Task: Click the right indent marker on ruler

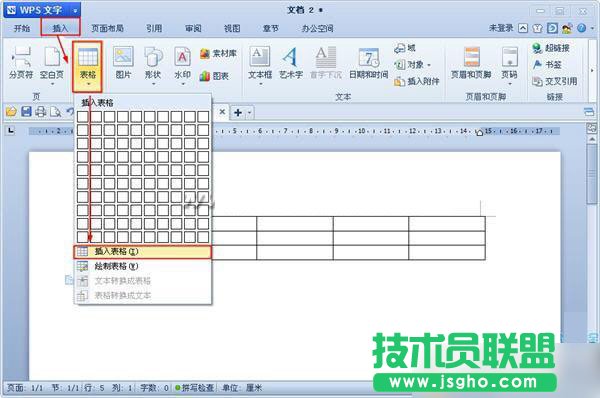Action: coord(479,132)
